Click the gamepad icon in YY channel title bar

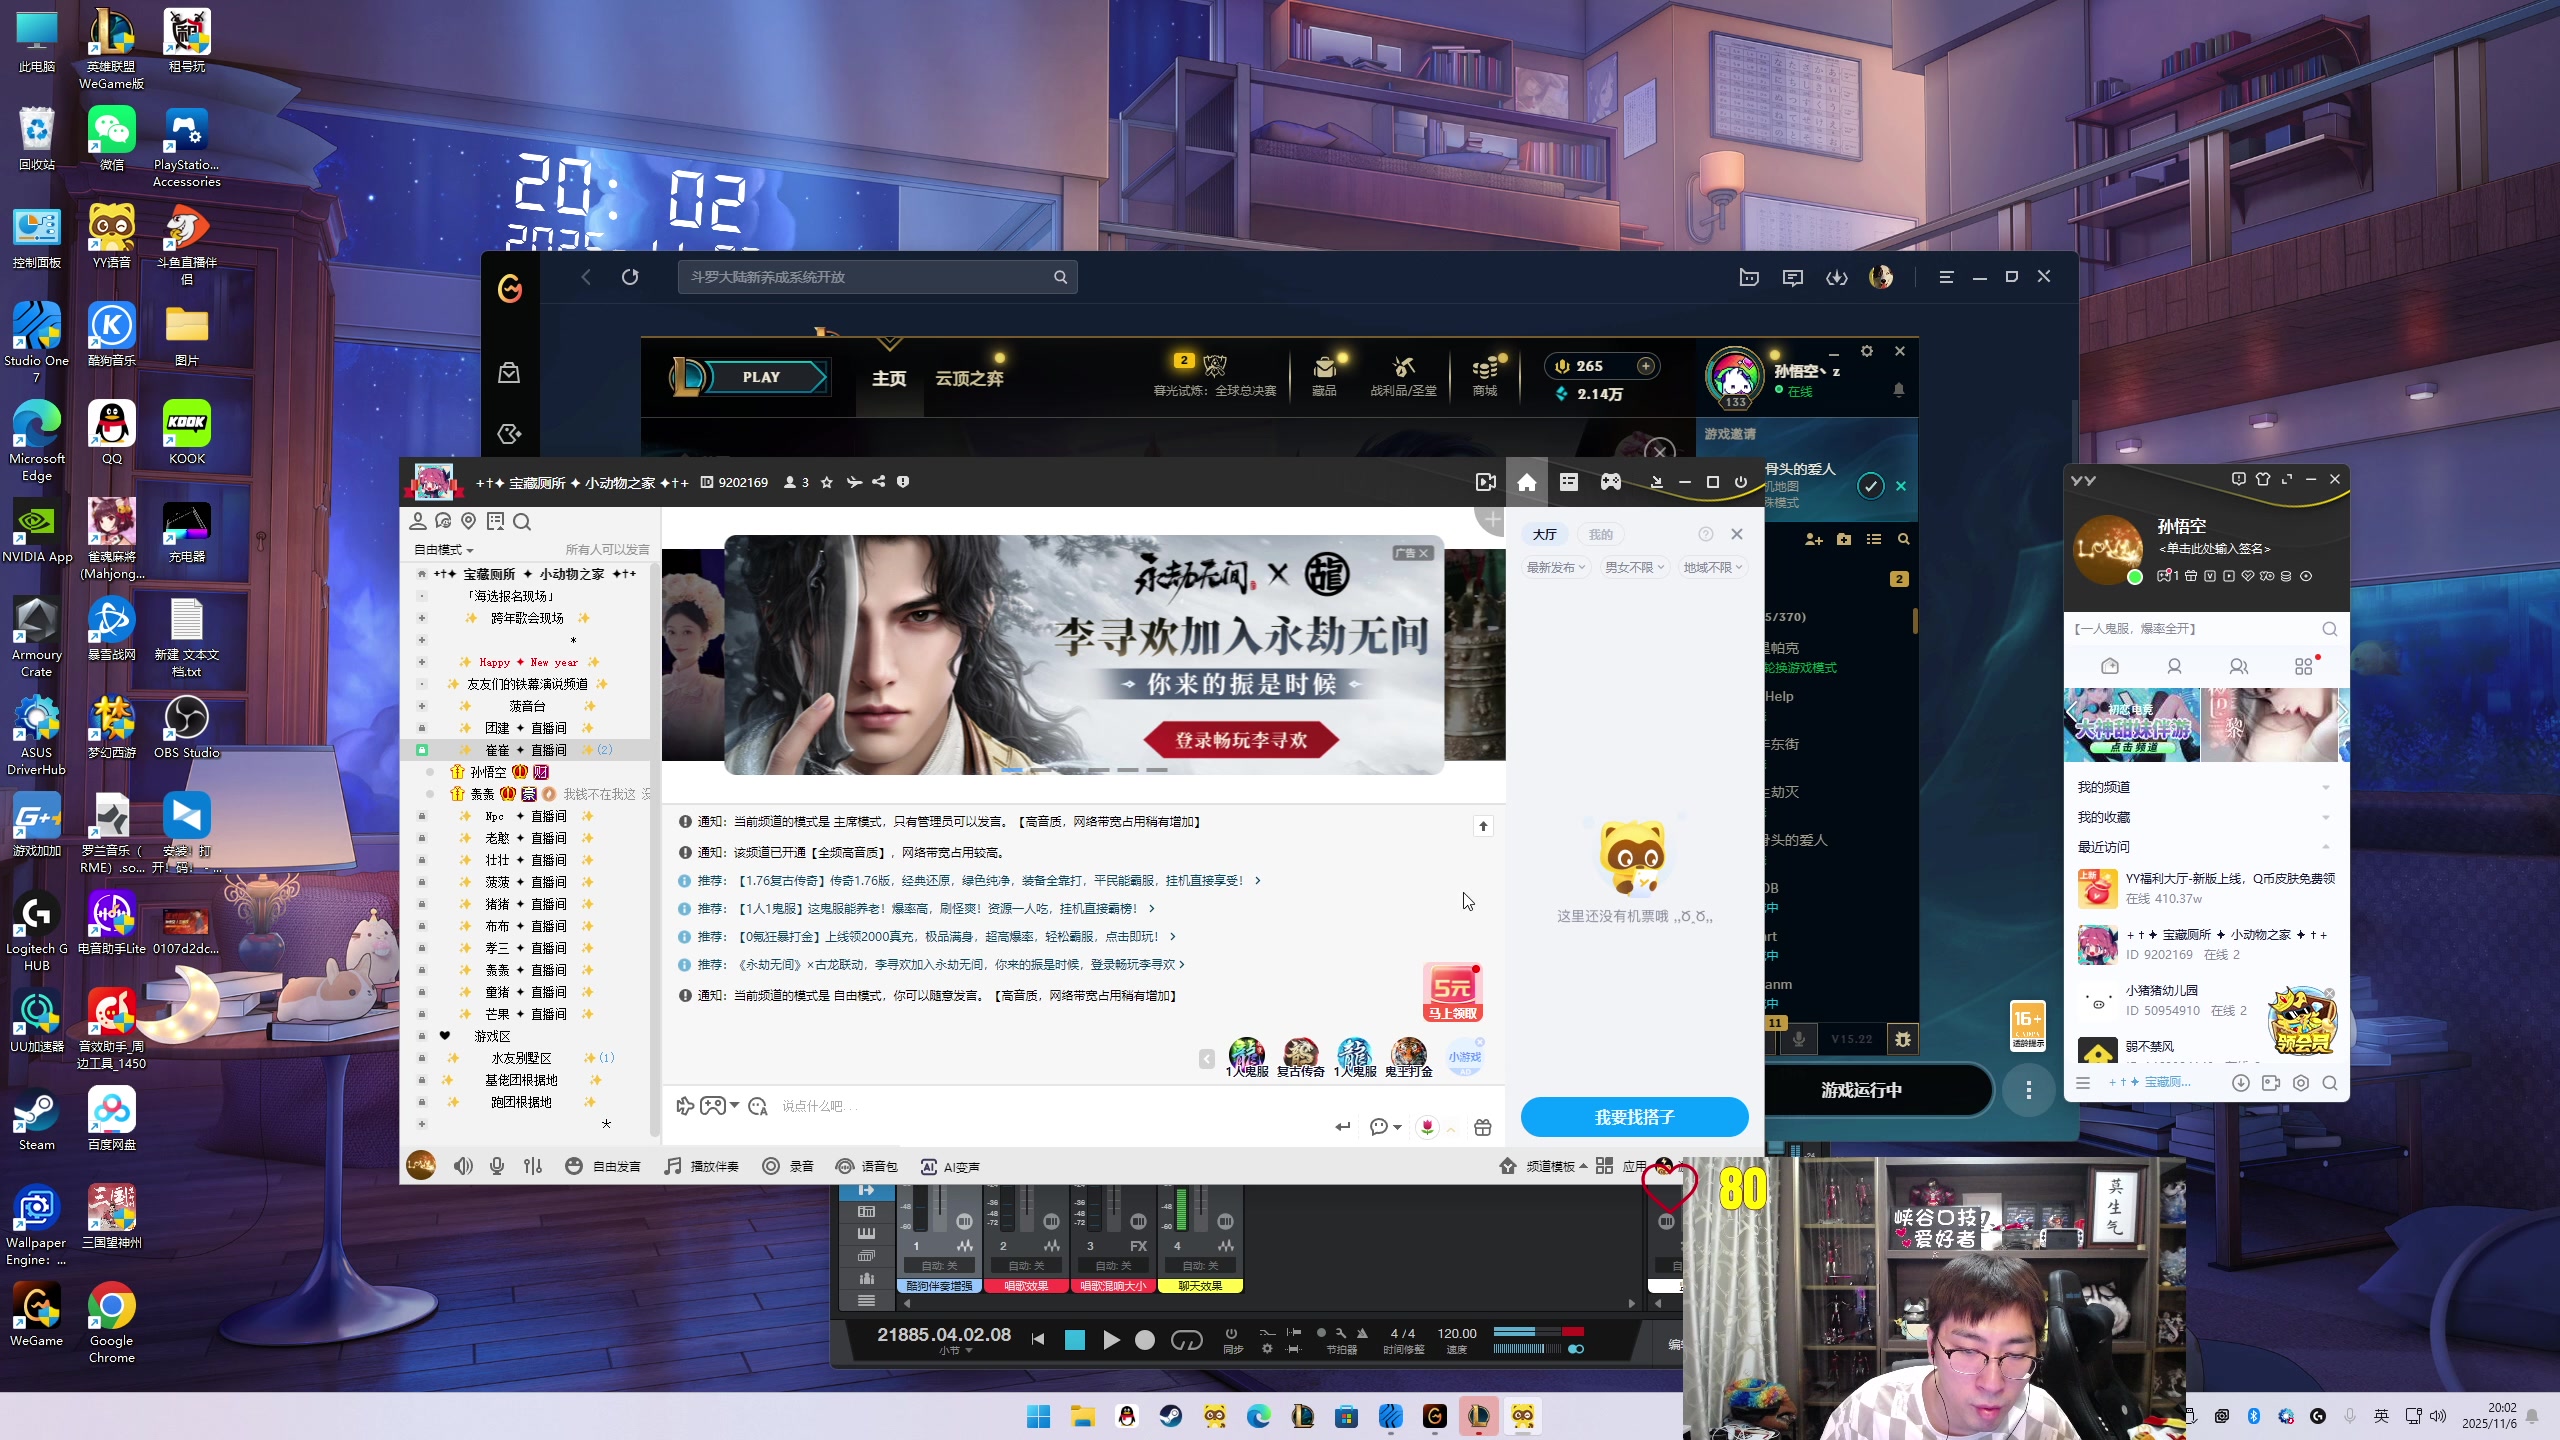1610,482
